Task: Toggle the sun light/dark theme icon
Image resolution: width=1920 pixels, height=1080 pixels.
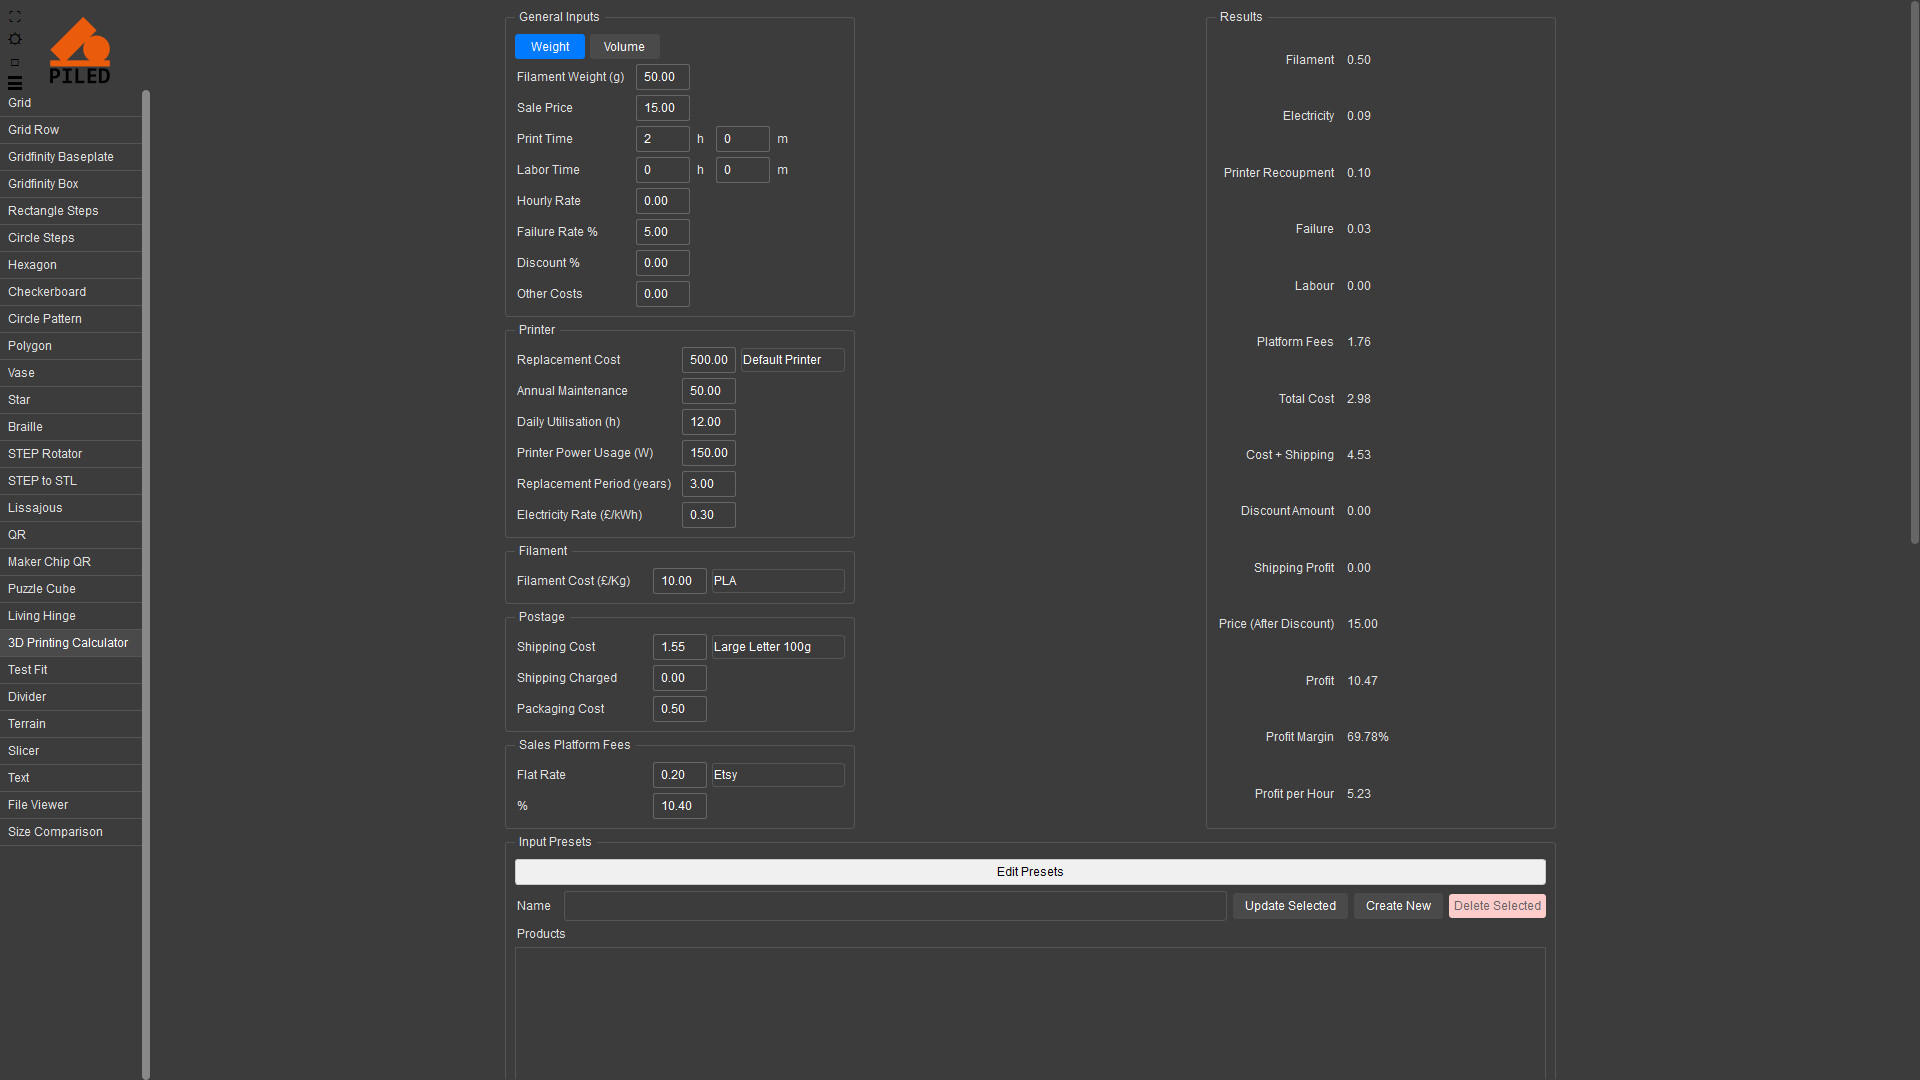Action: pyautogui.click(x=15, y=39)
